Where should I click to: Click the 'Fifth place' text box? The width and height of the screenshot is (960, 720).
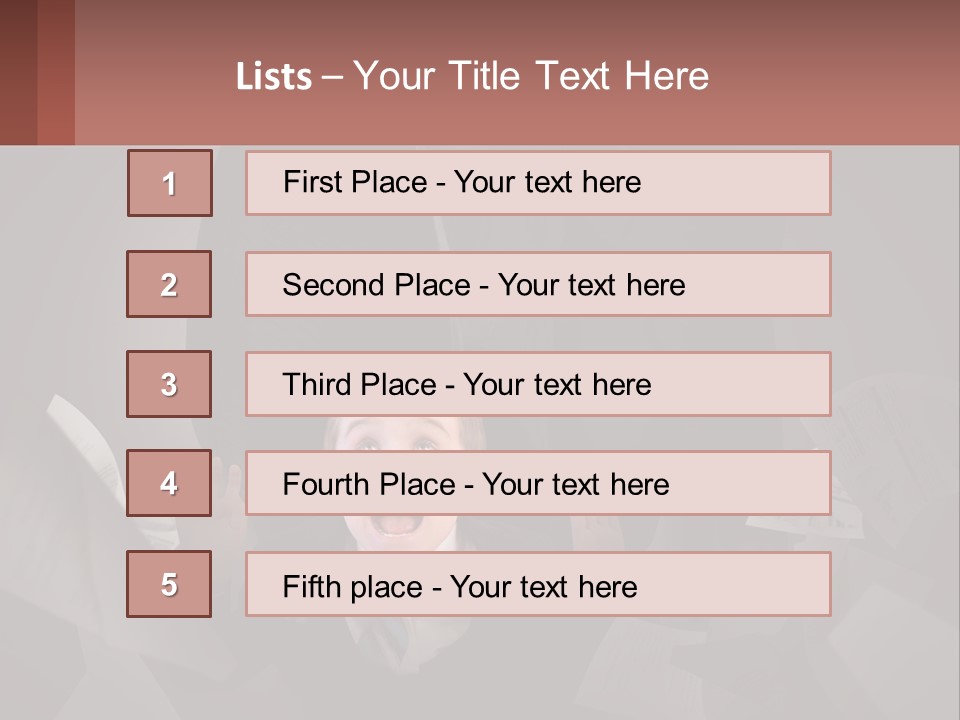click(538, 584)
